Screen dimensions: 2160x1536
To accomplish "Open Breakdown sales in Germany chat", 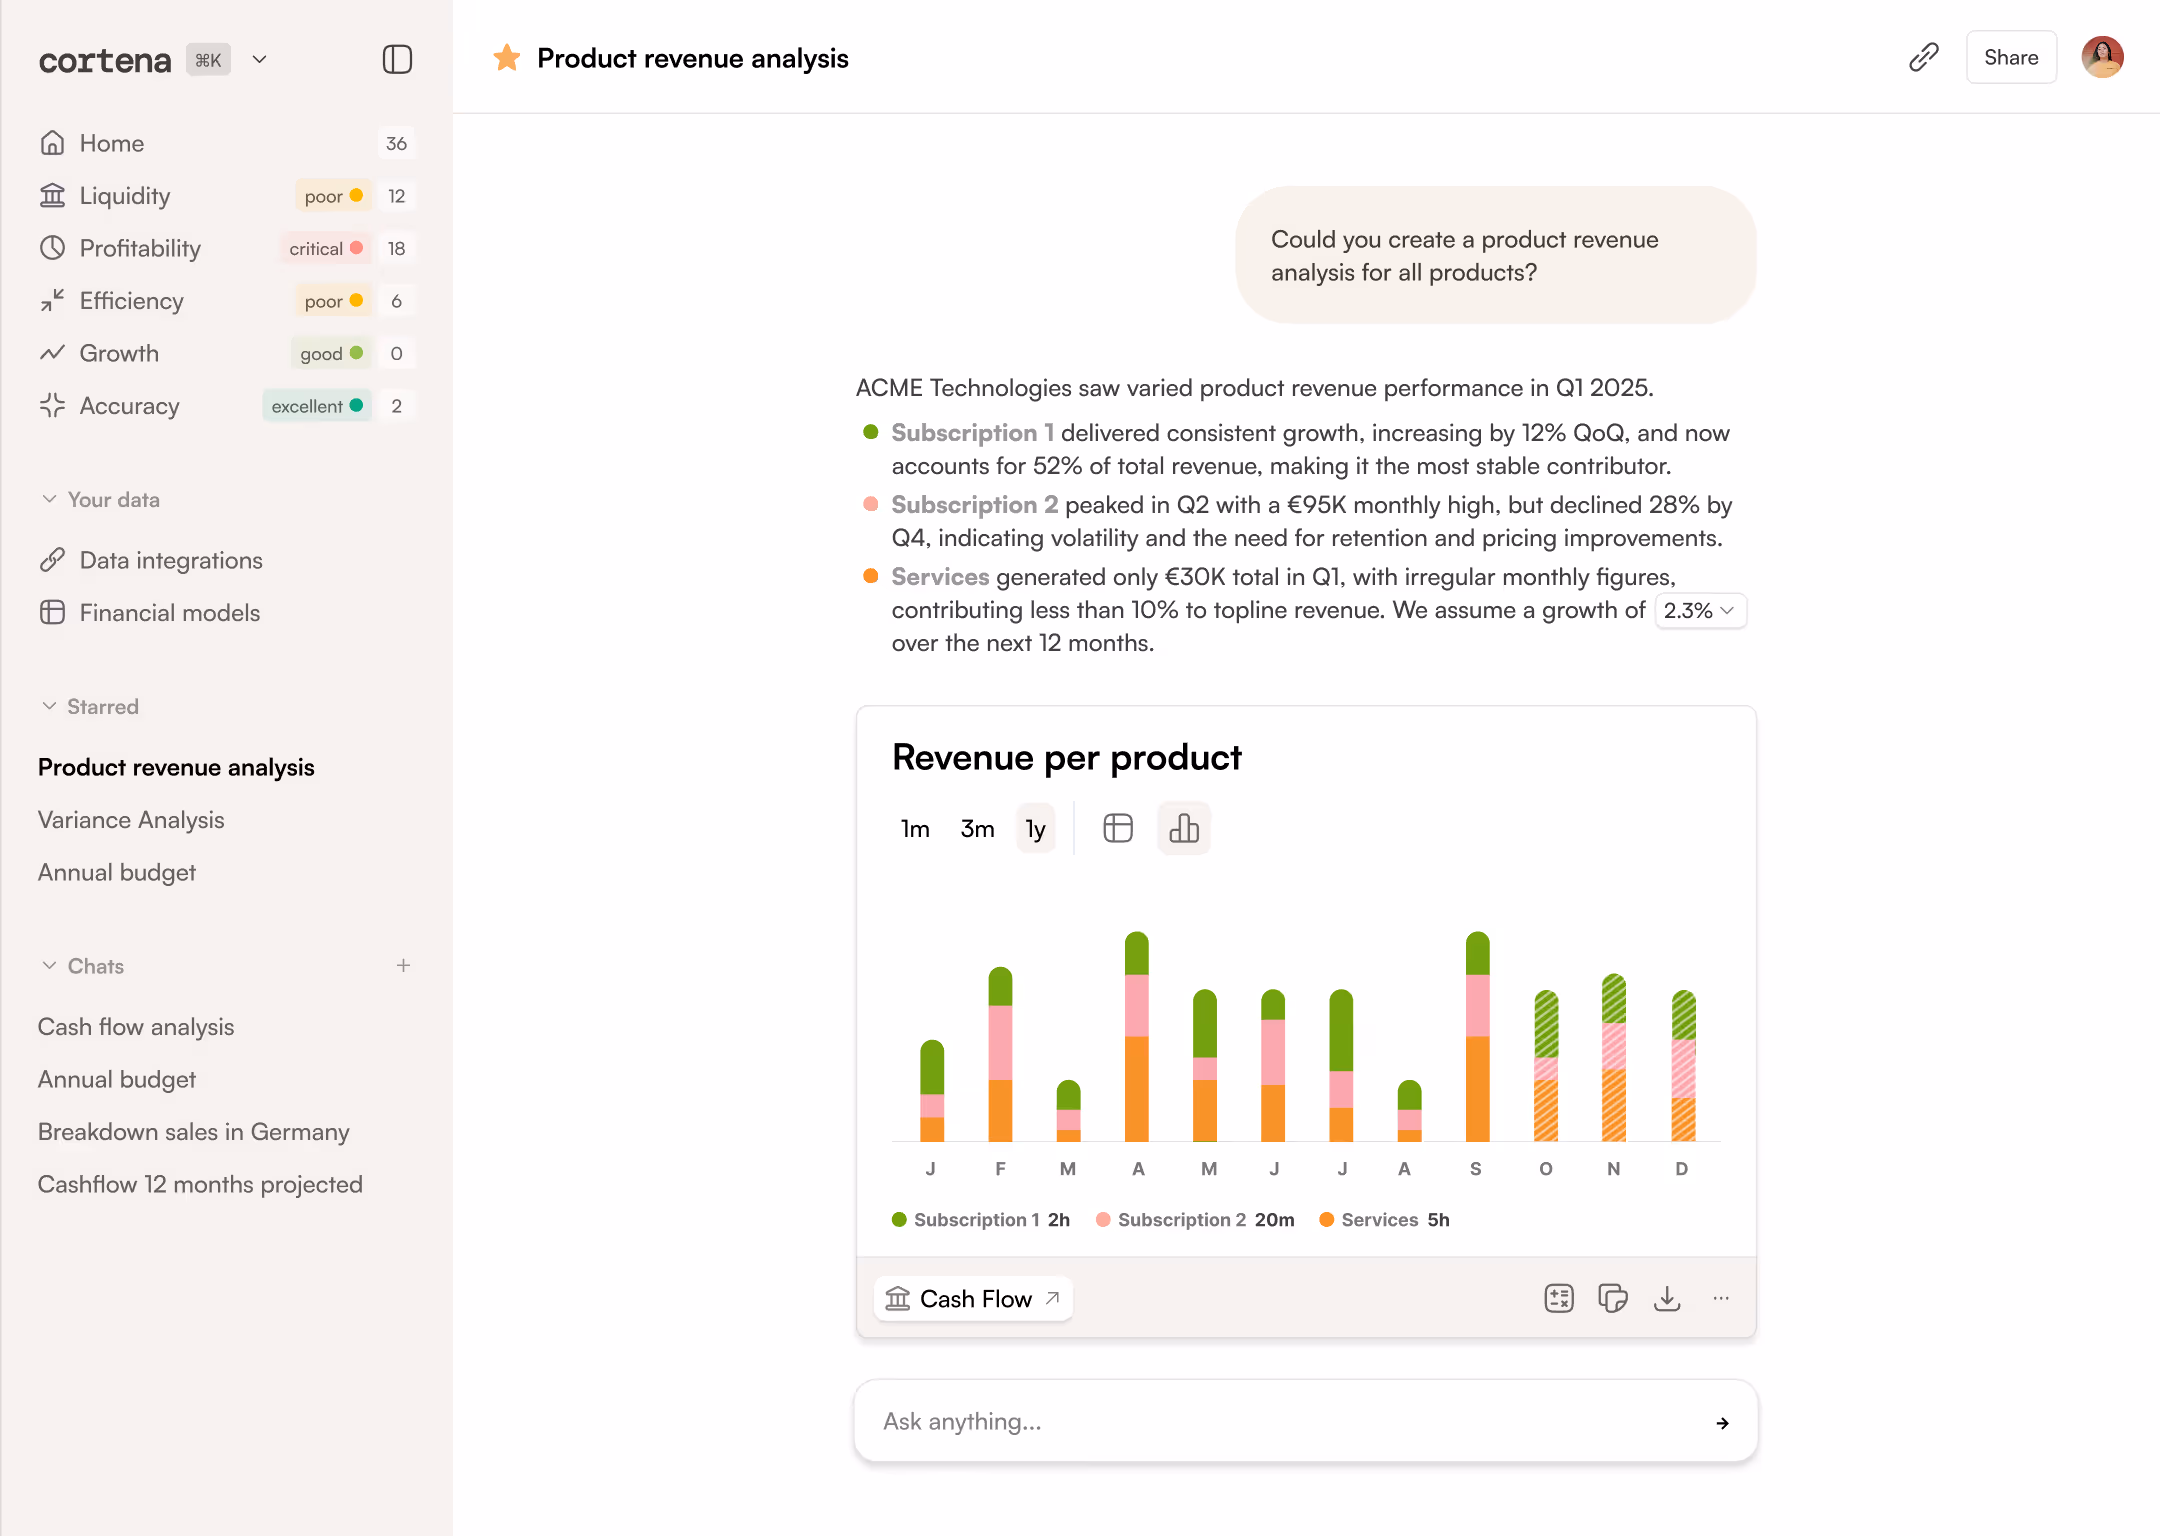I will click(194, 1131).
